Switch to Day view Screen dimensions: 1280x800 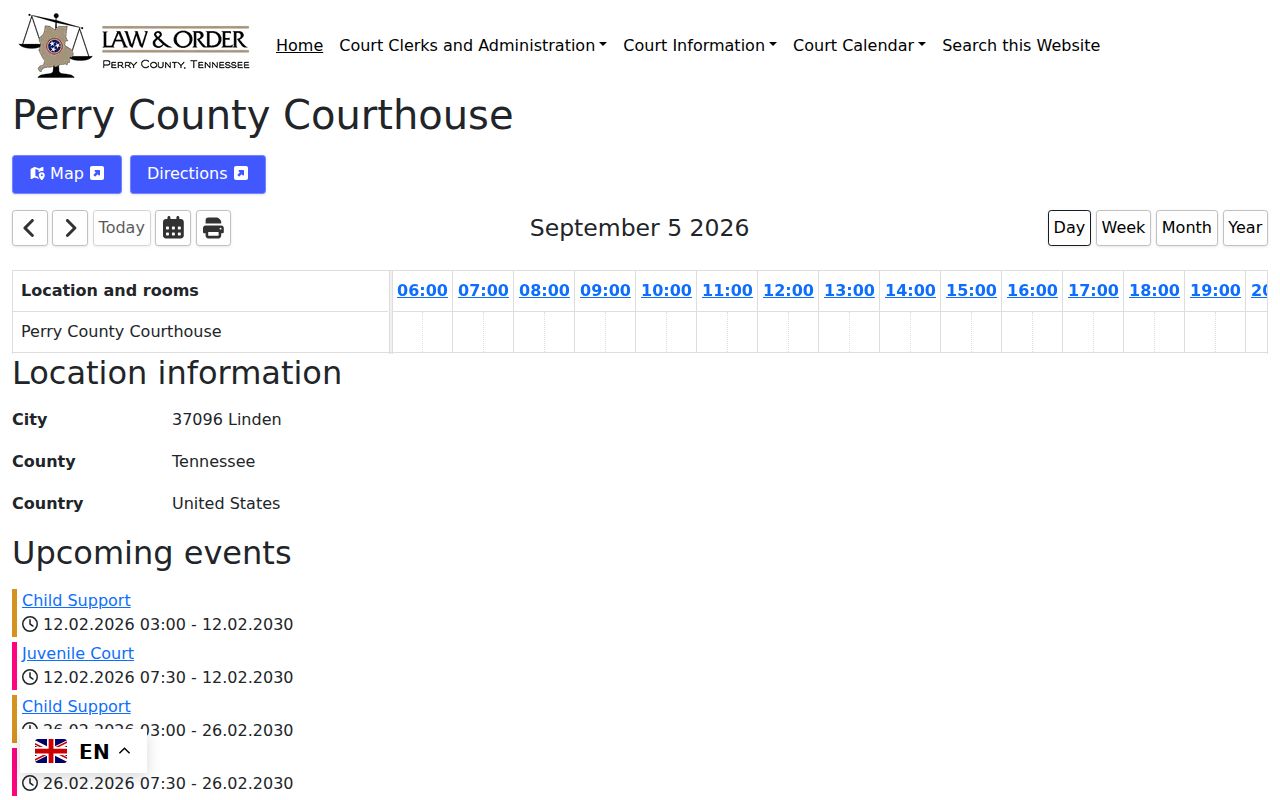pos(1069,228)
